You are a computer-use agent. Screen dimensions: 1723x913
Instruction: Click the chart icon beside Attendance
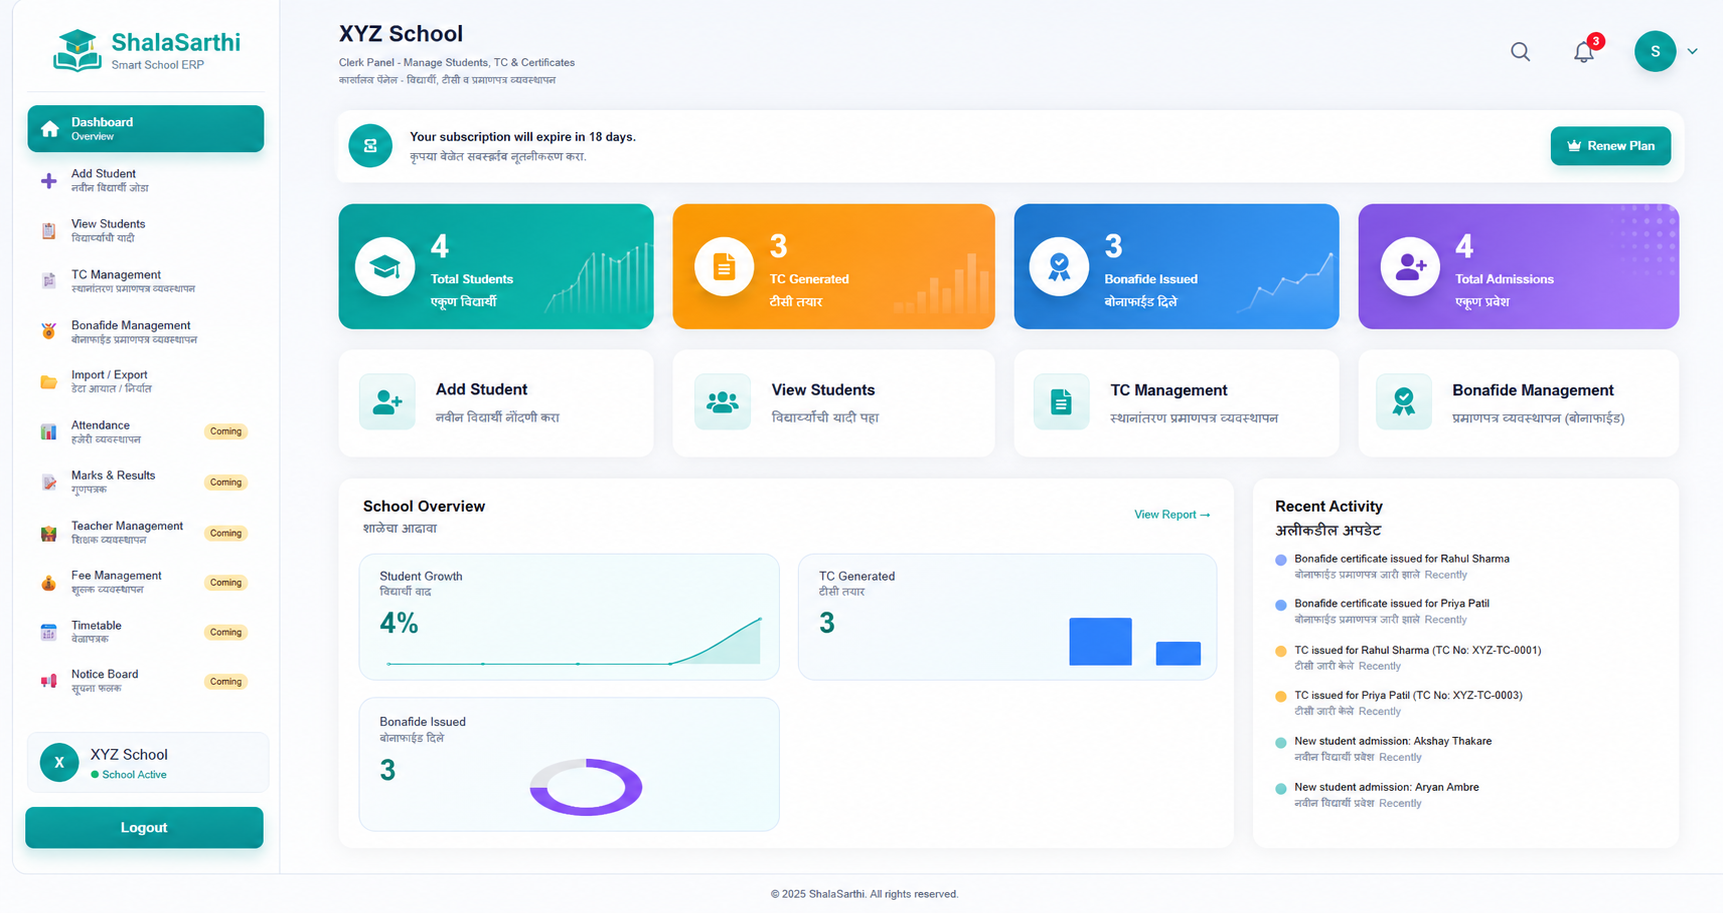48,432
